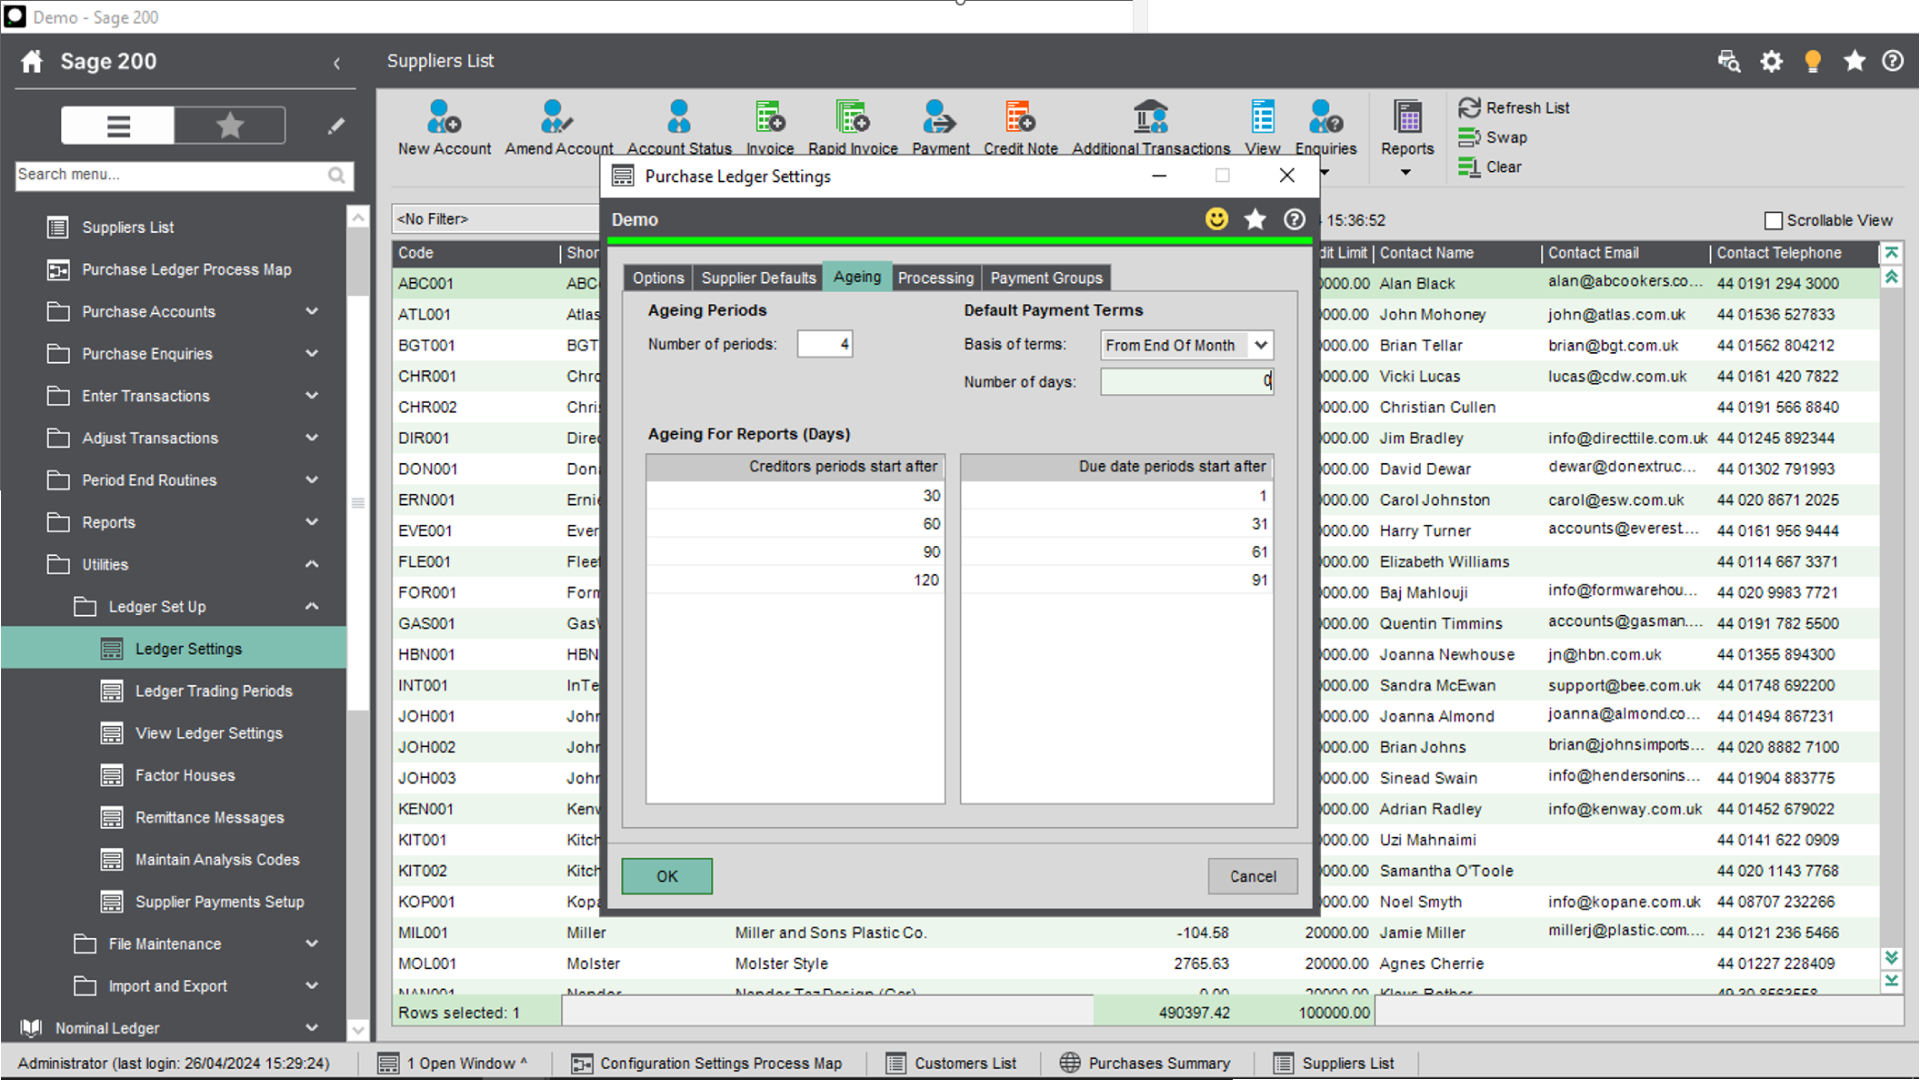Open the dialog help question mark
Viewport: 1920px width, 1080px height.
click(1294, 219)
